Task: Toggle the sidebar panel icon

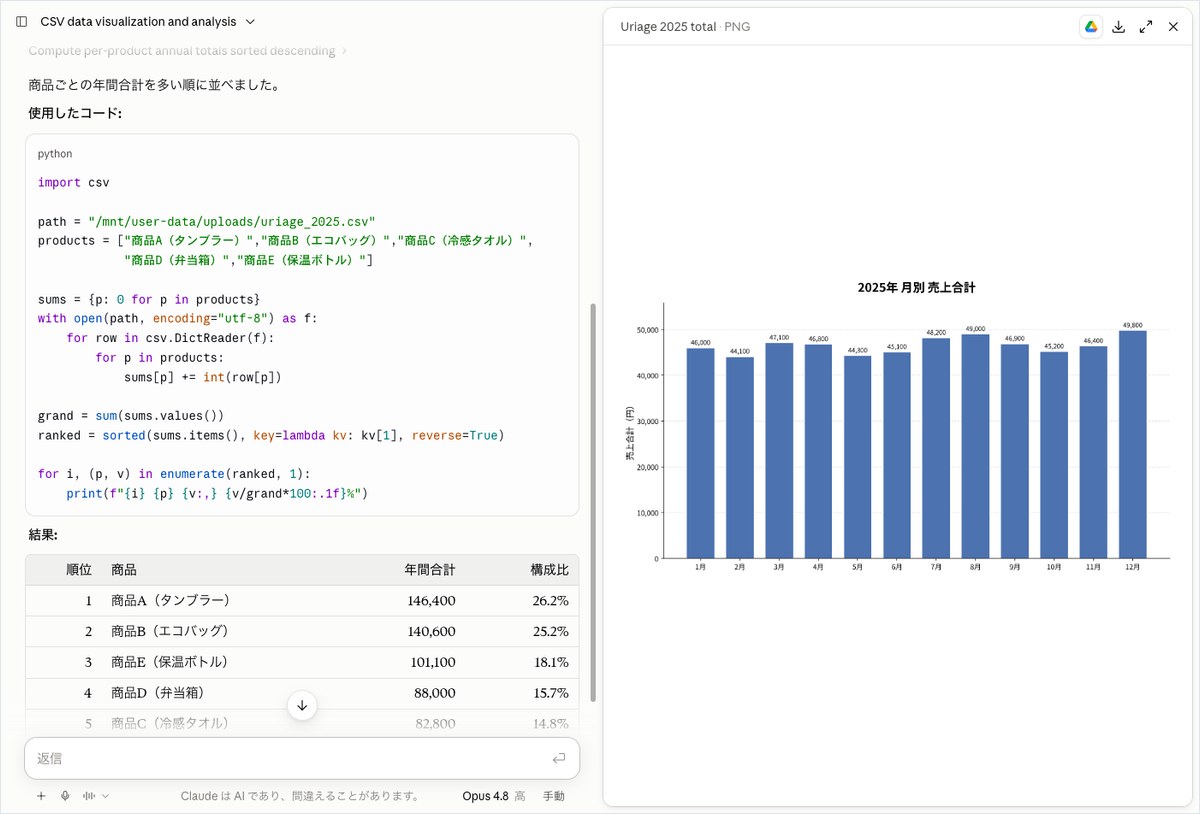Action: (x=21, y=21)
